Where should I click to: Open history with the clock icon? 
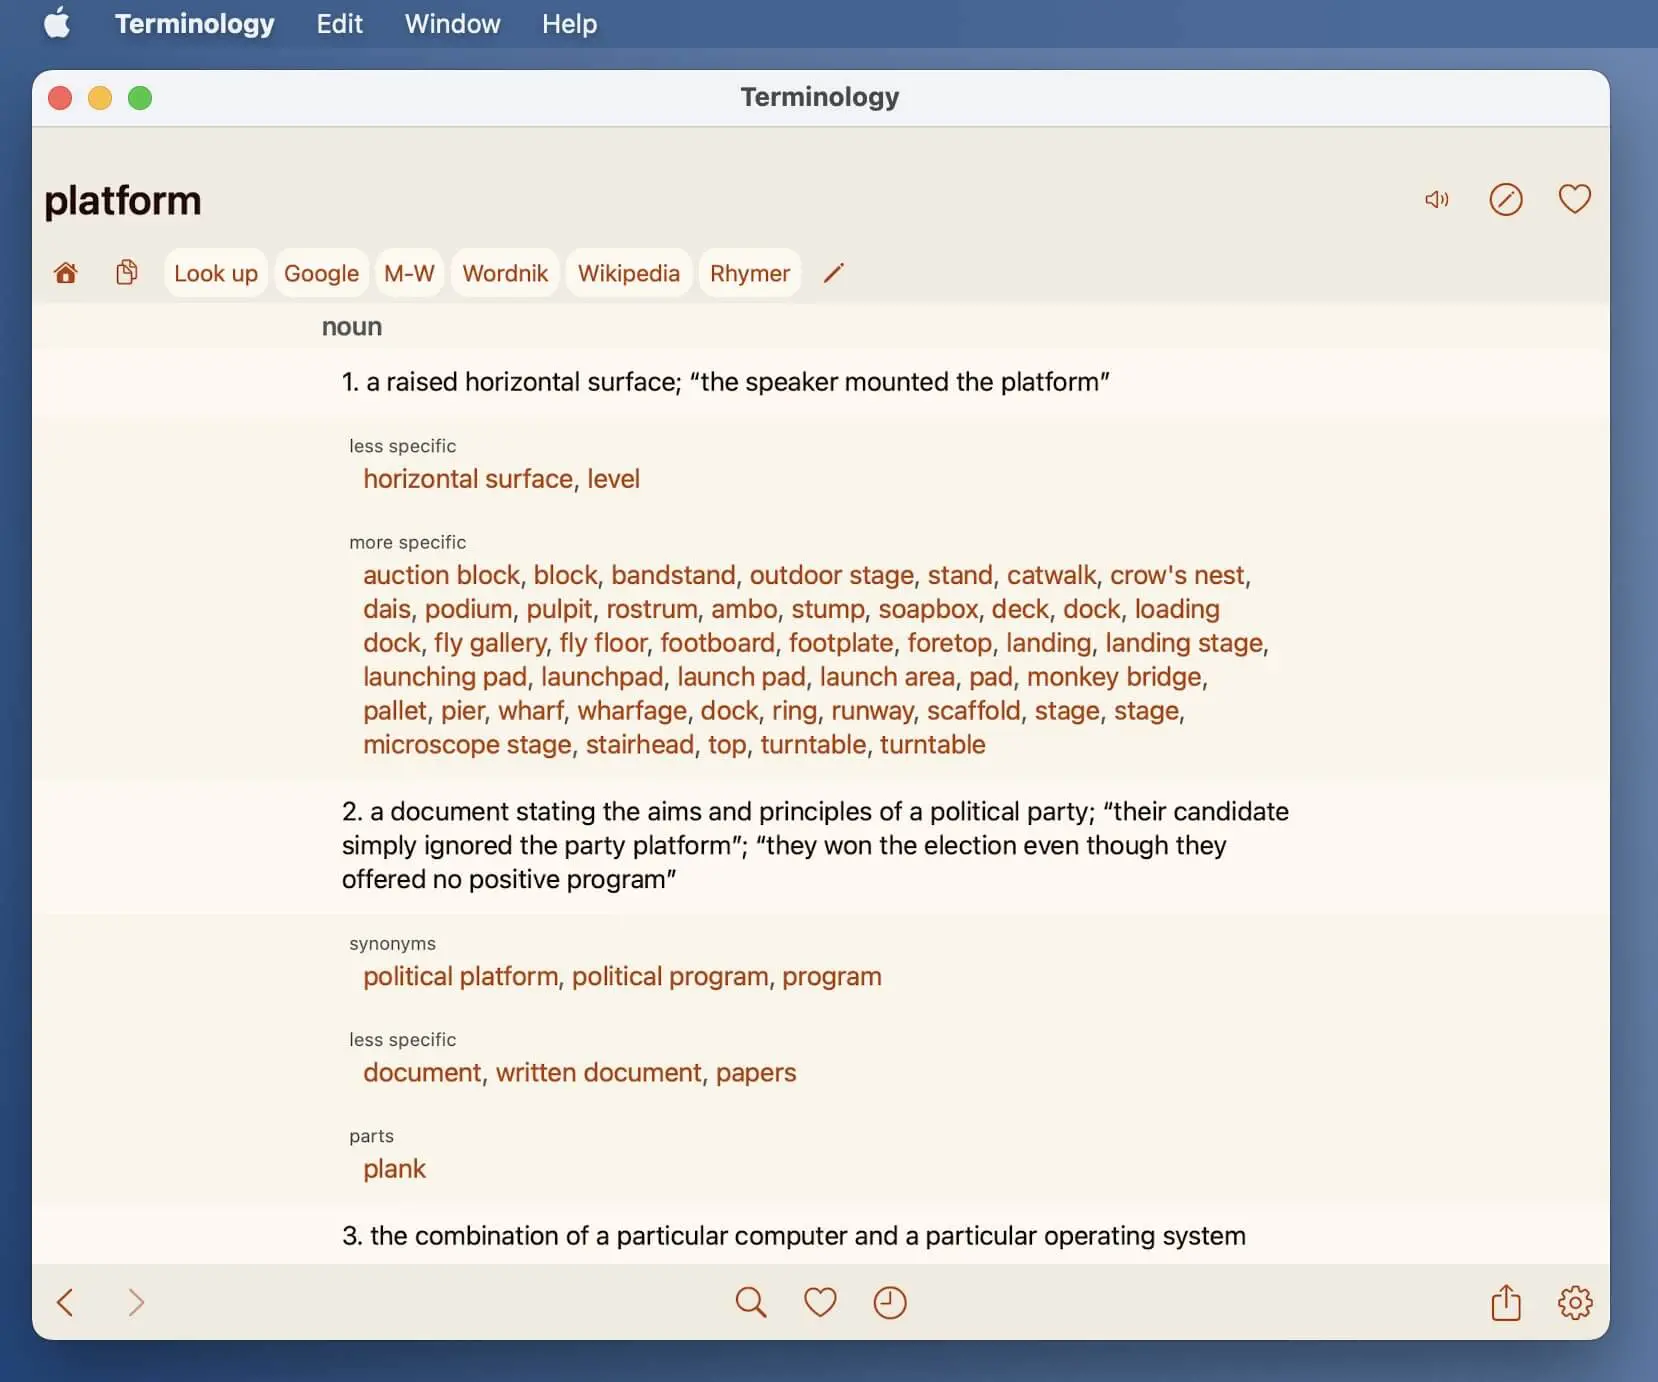point(890,1302)
